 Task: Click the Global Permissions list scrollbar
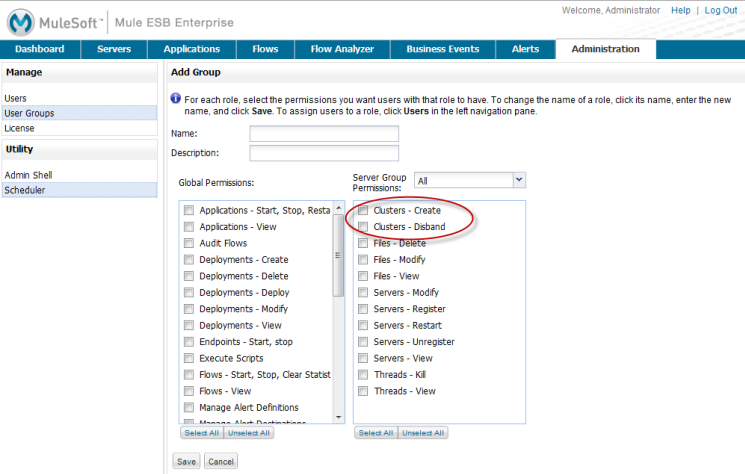tap(338, 260)
